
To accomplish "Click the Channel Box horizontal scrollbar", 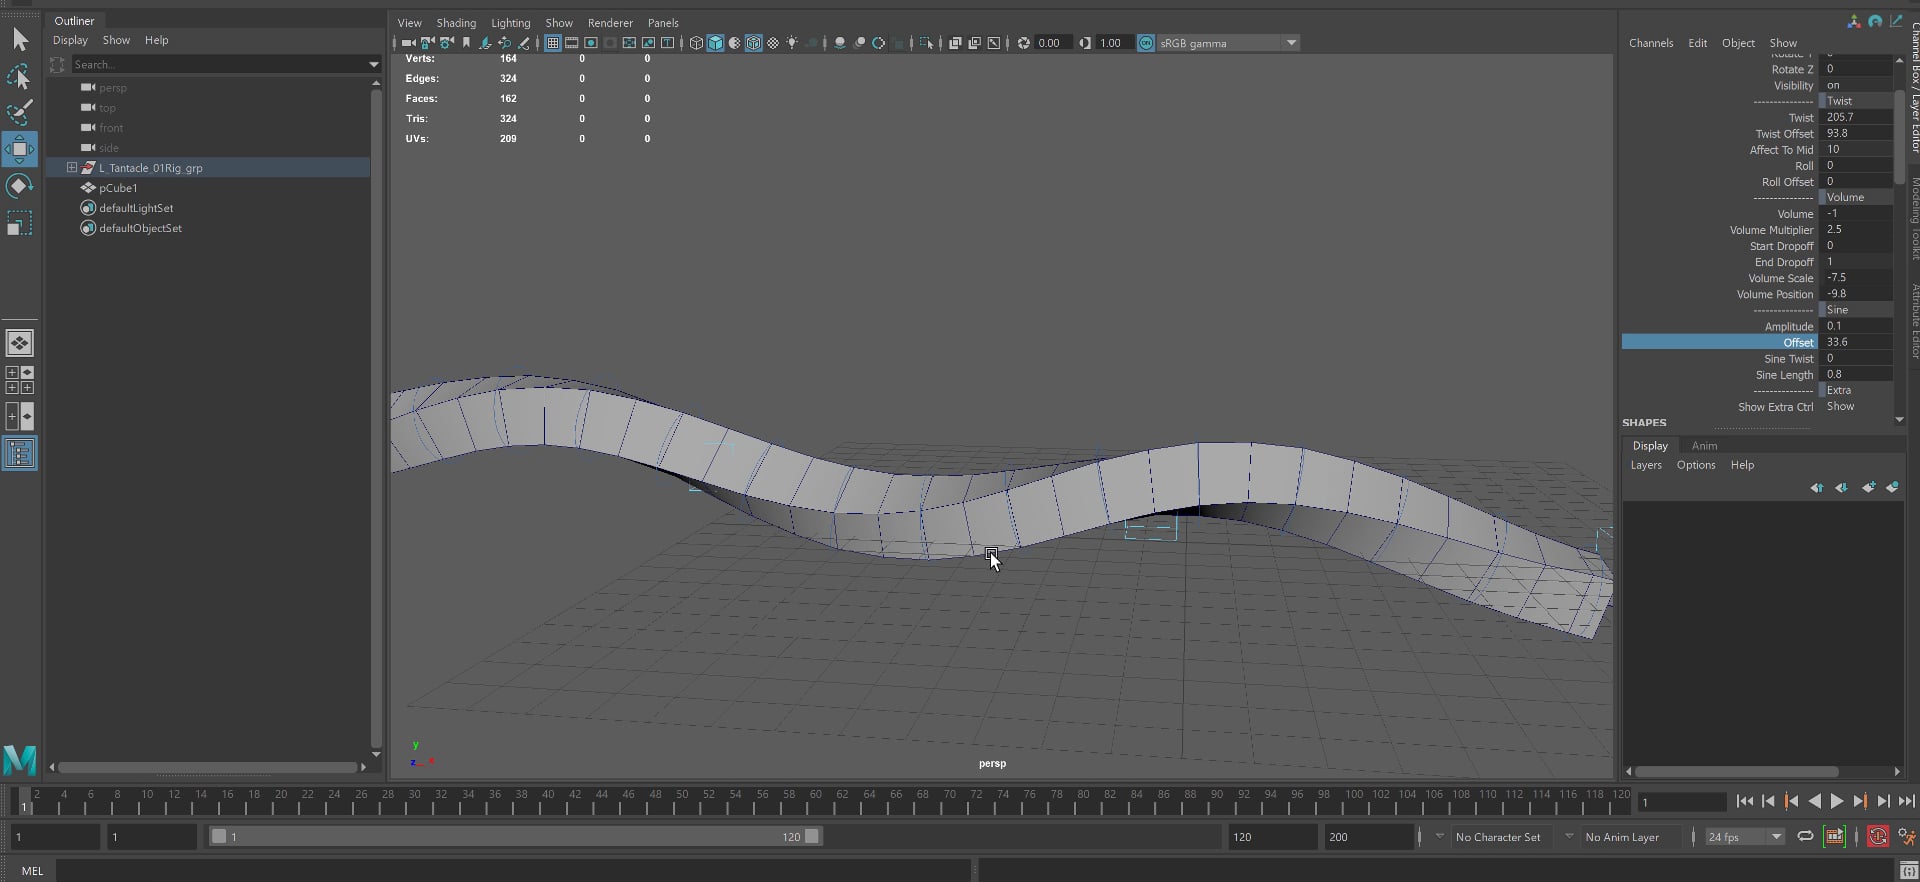I will [1736, 772].
